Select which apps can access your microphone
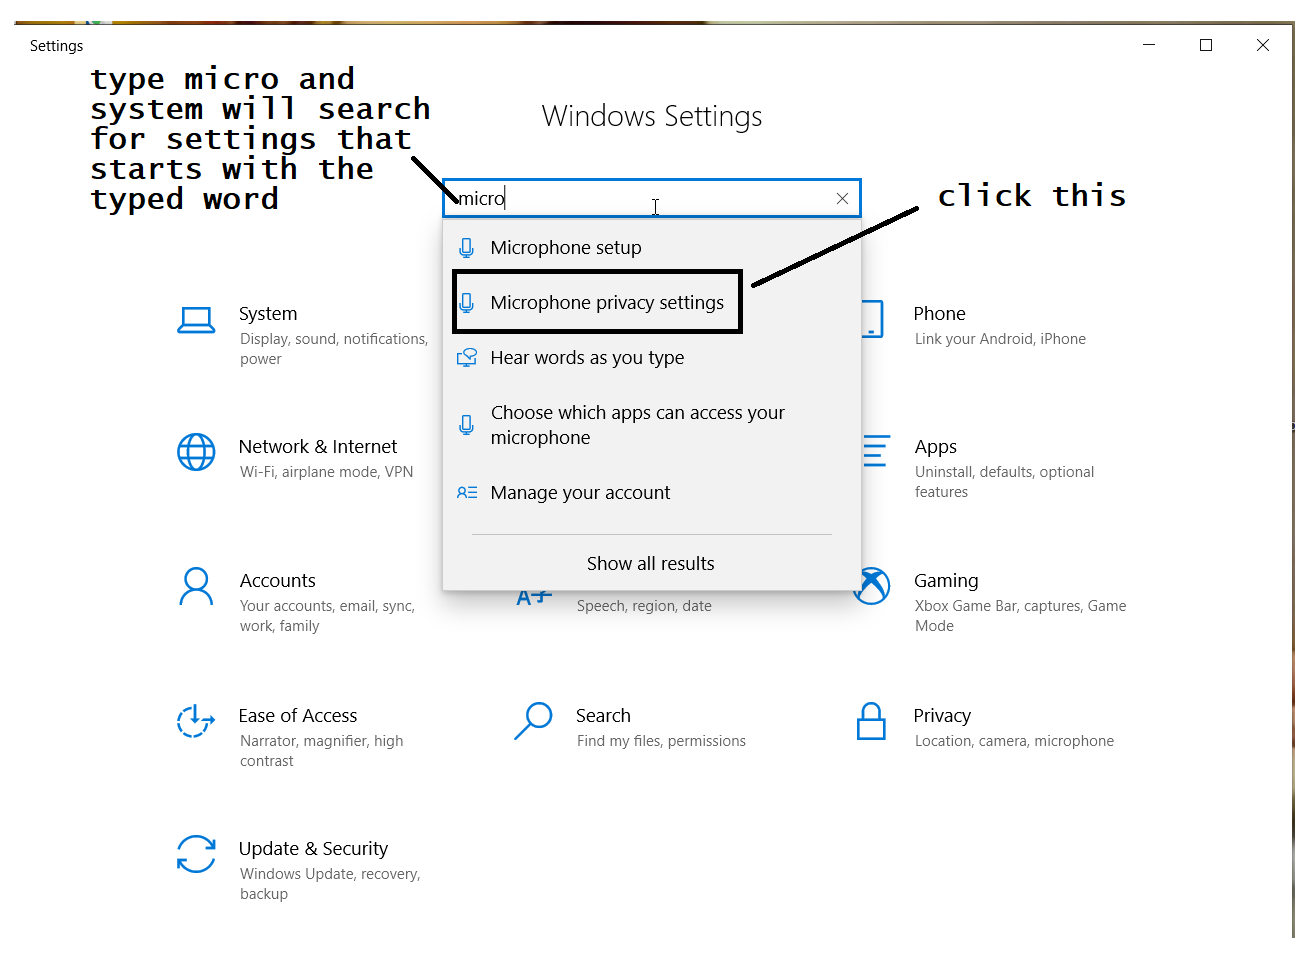 tap(637, 424)
